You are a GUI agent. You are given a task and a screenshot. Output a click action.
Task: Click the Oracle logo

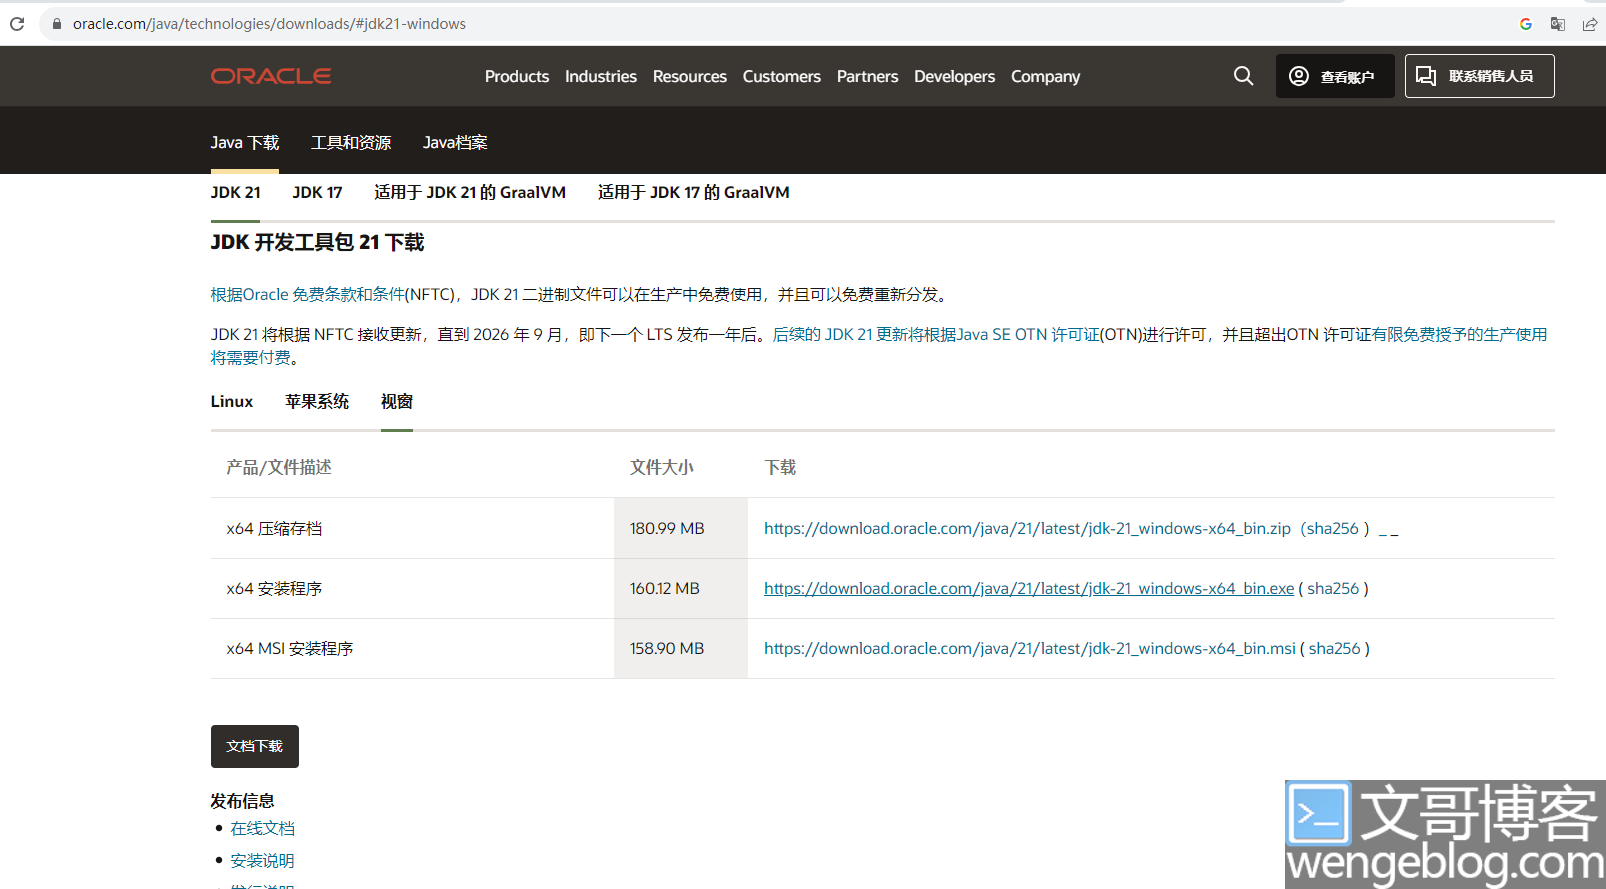coord(271,76)
